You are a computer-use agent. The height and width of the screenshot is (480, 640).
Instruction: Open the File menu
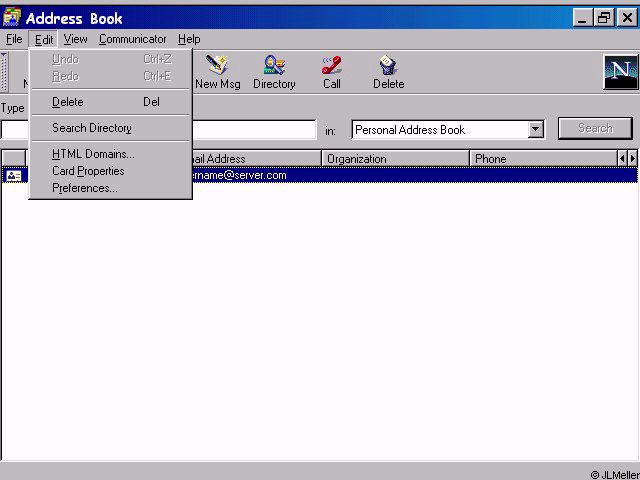pos(14,39)
